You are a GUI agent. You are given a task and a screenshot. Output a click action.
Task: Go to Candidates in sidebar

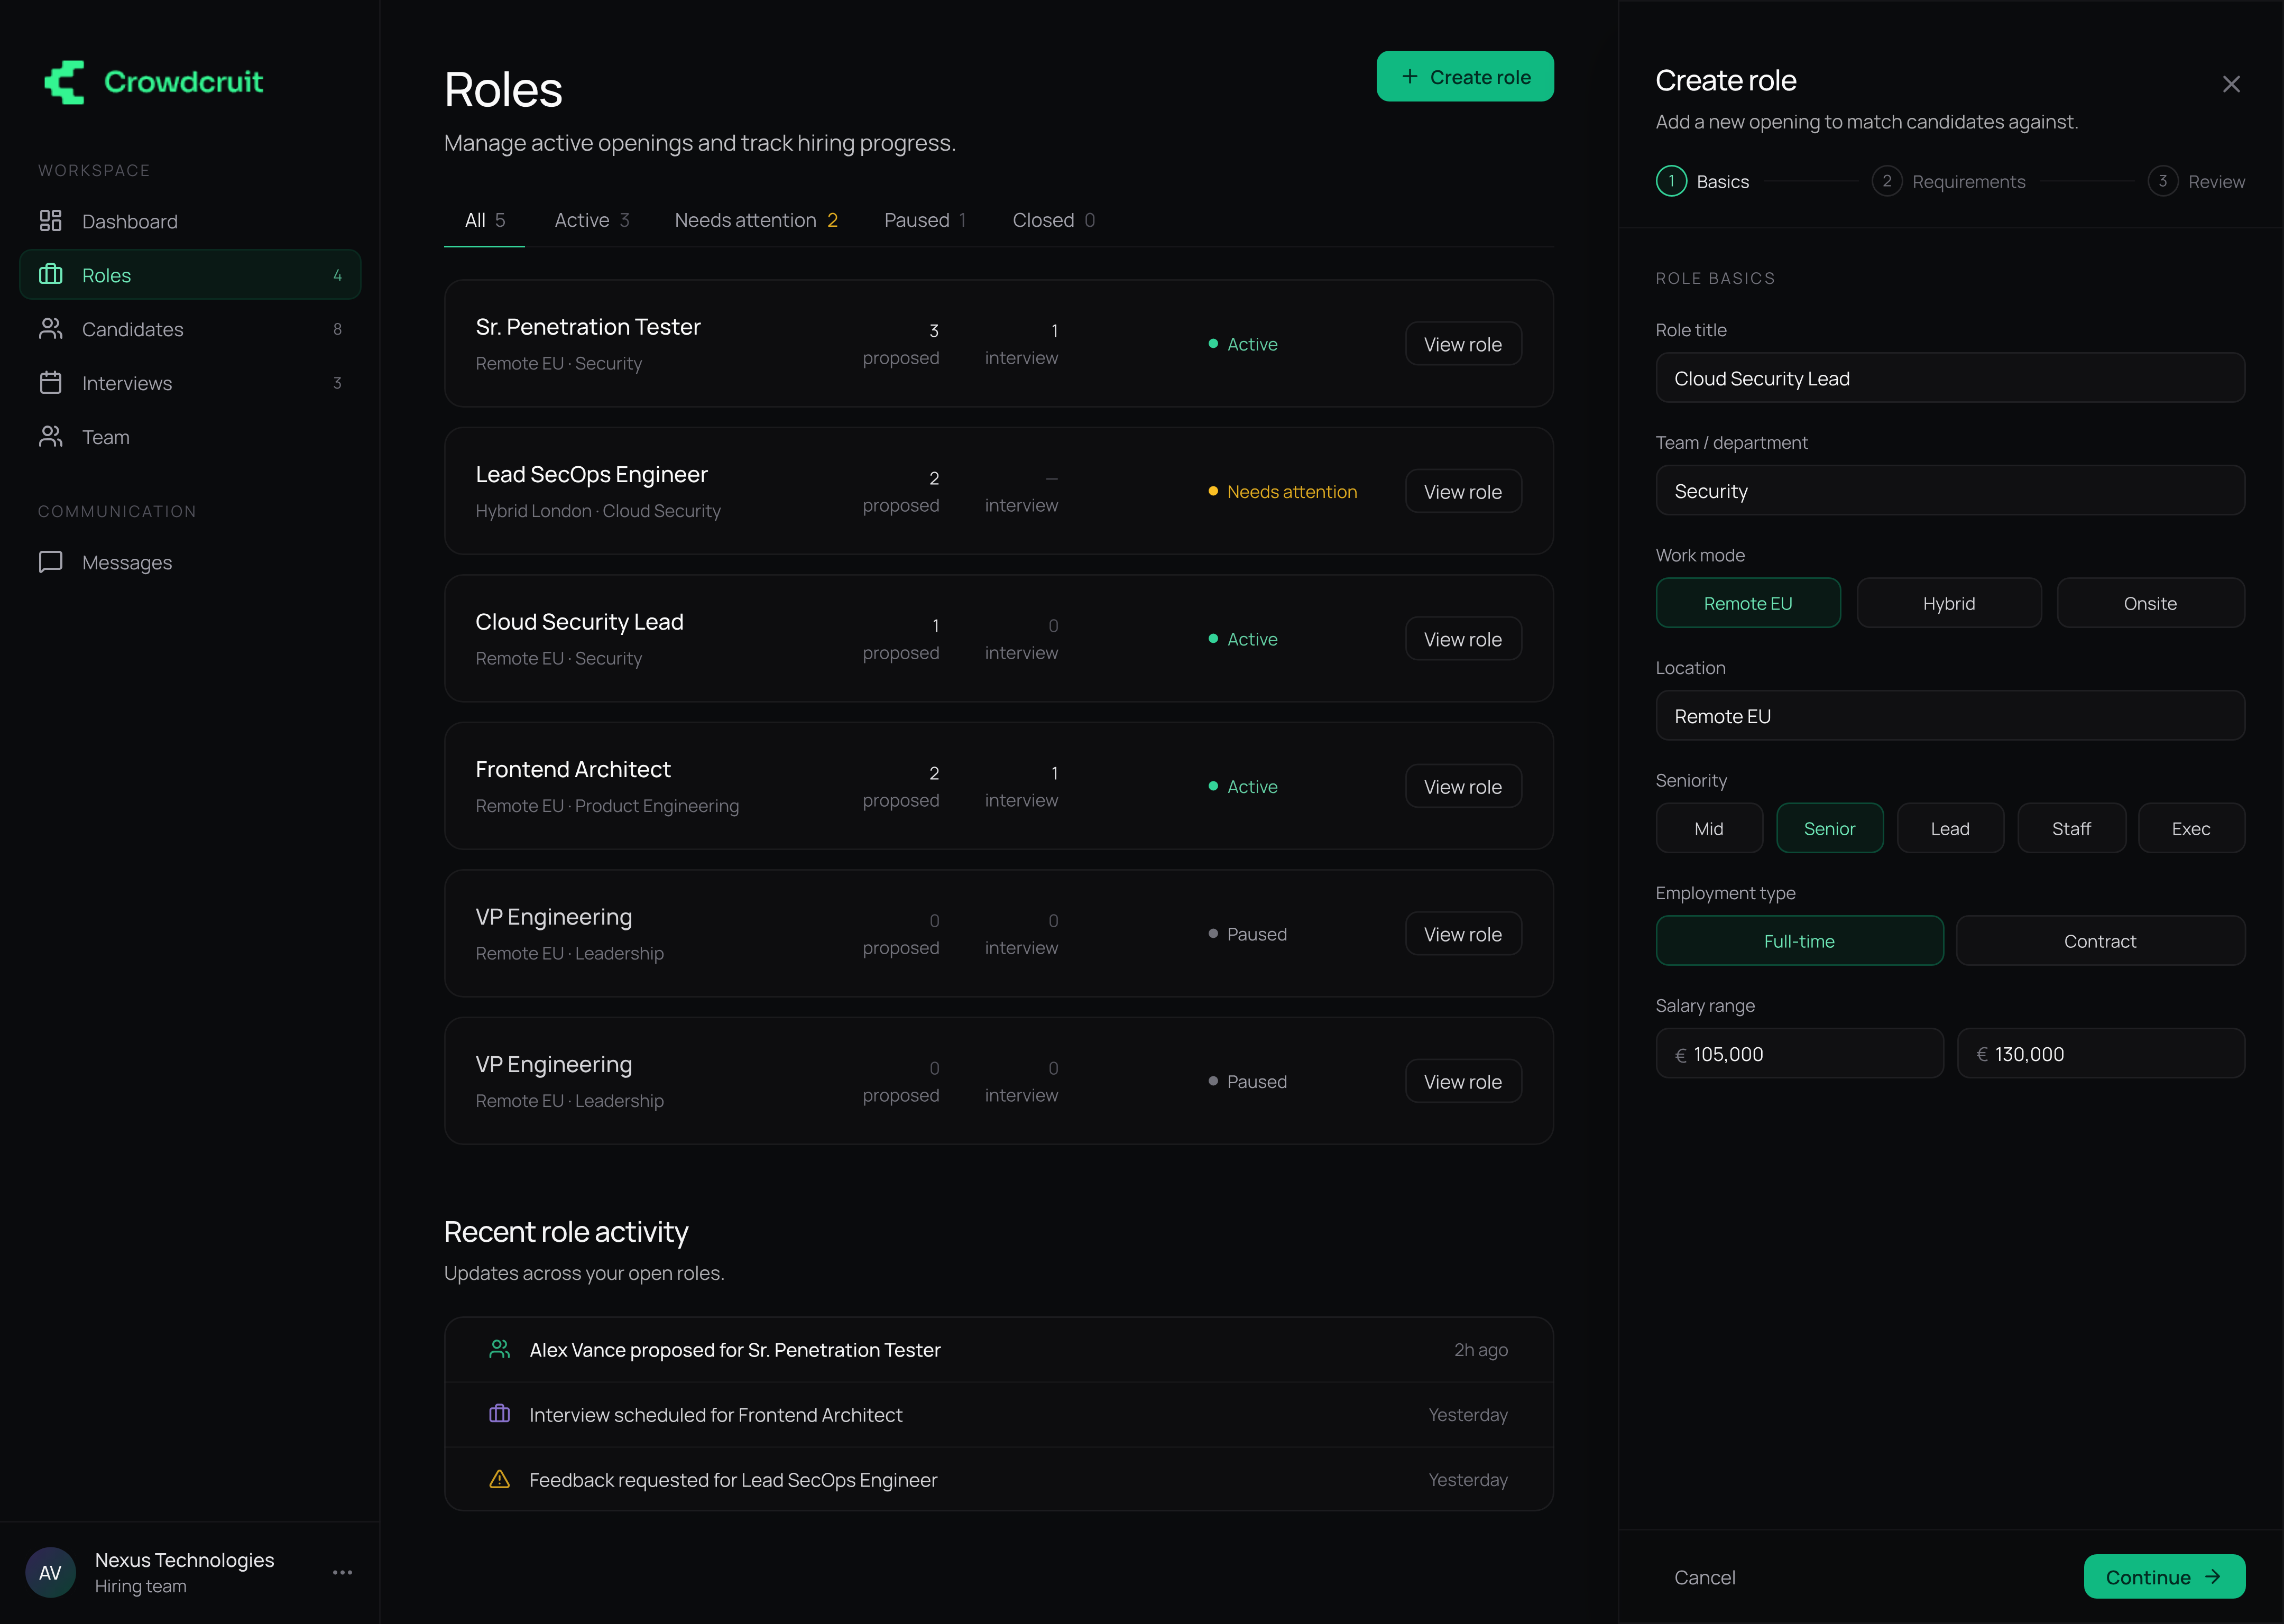coord(190,328)
